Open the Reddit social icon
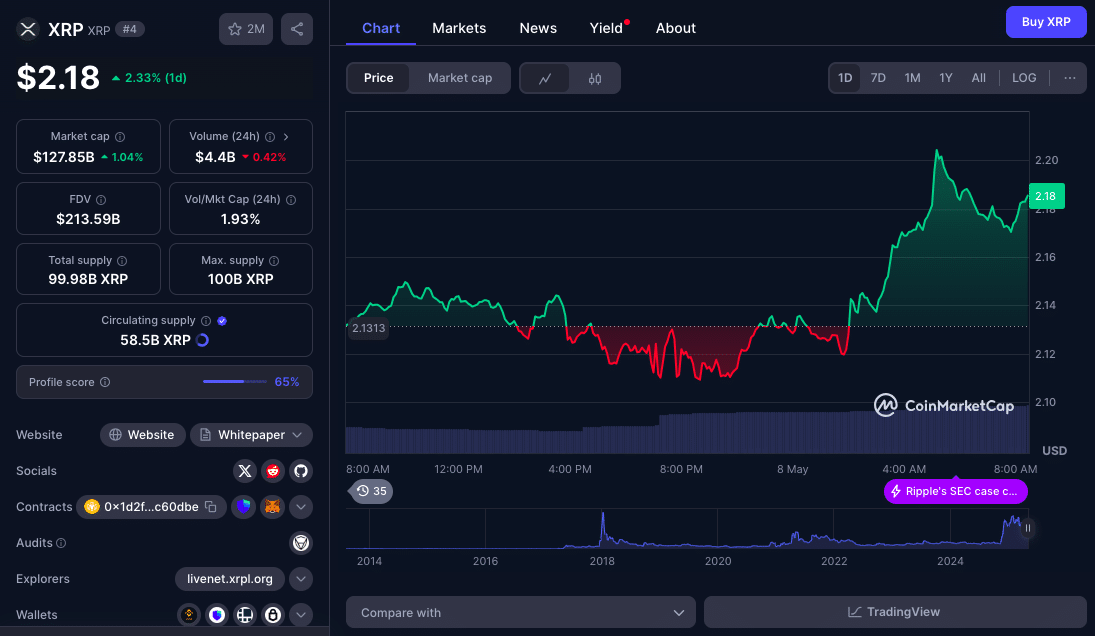1095x636 pixels. point(273,471)
